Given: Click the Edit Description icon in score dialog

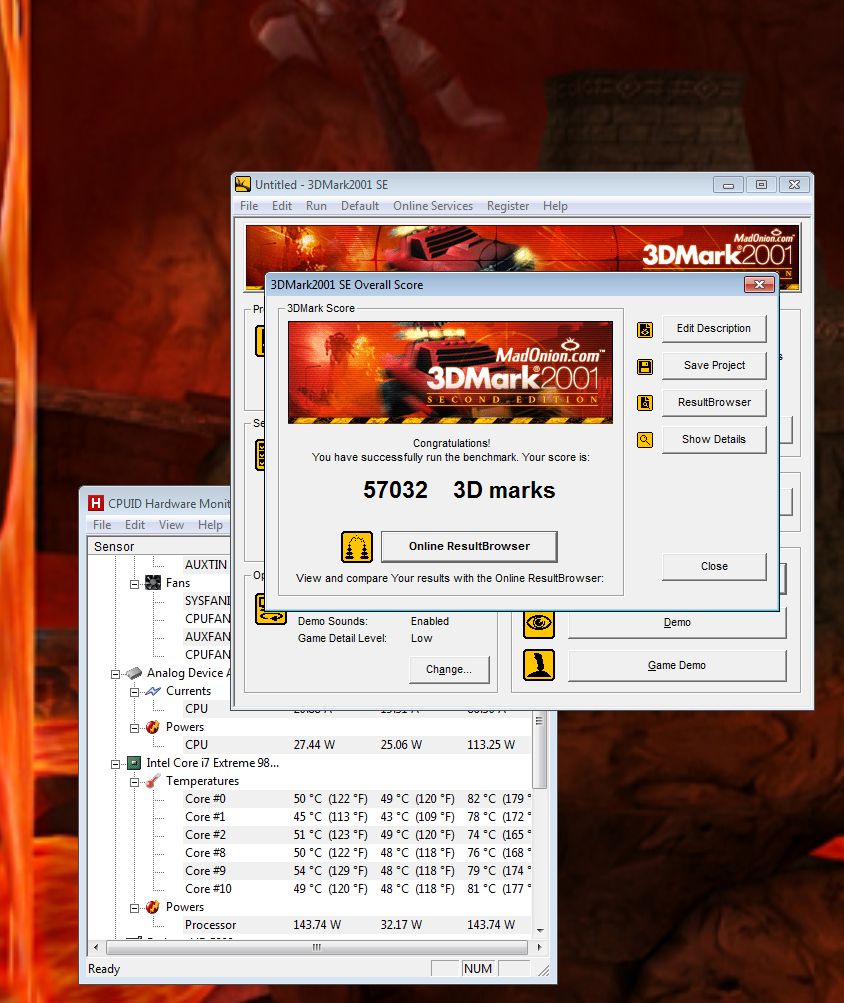Looking at the screenshot, I should click(x=645, y=329).
